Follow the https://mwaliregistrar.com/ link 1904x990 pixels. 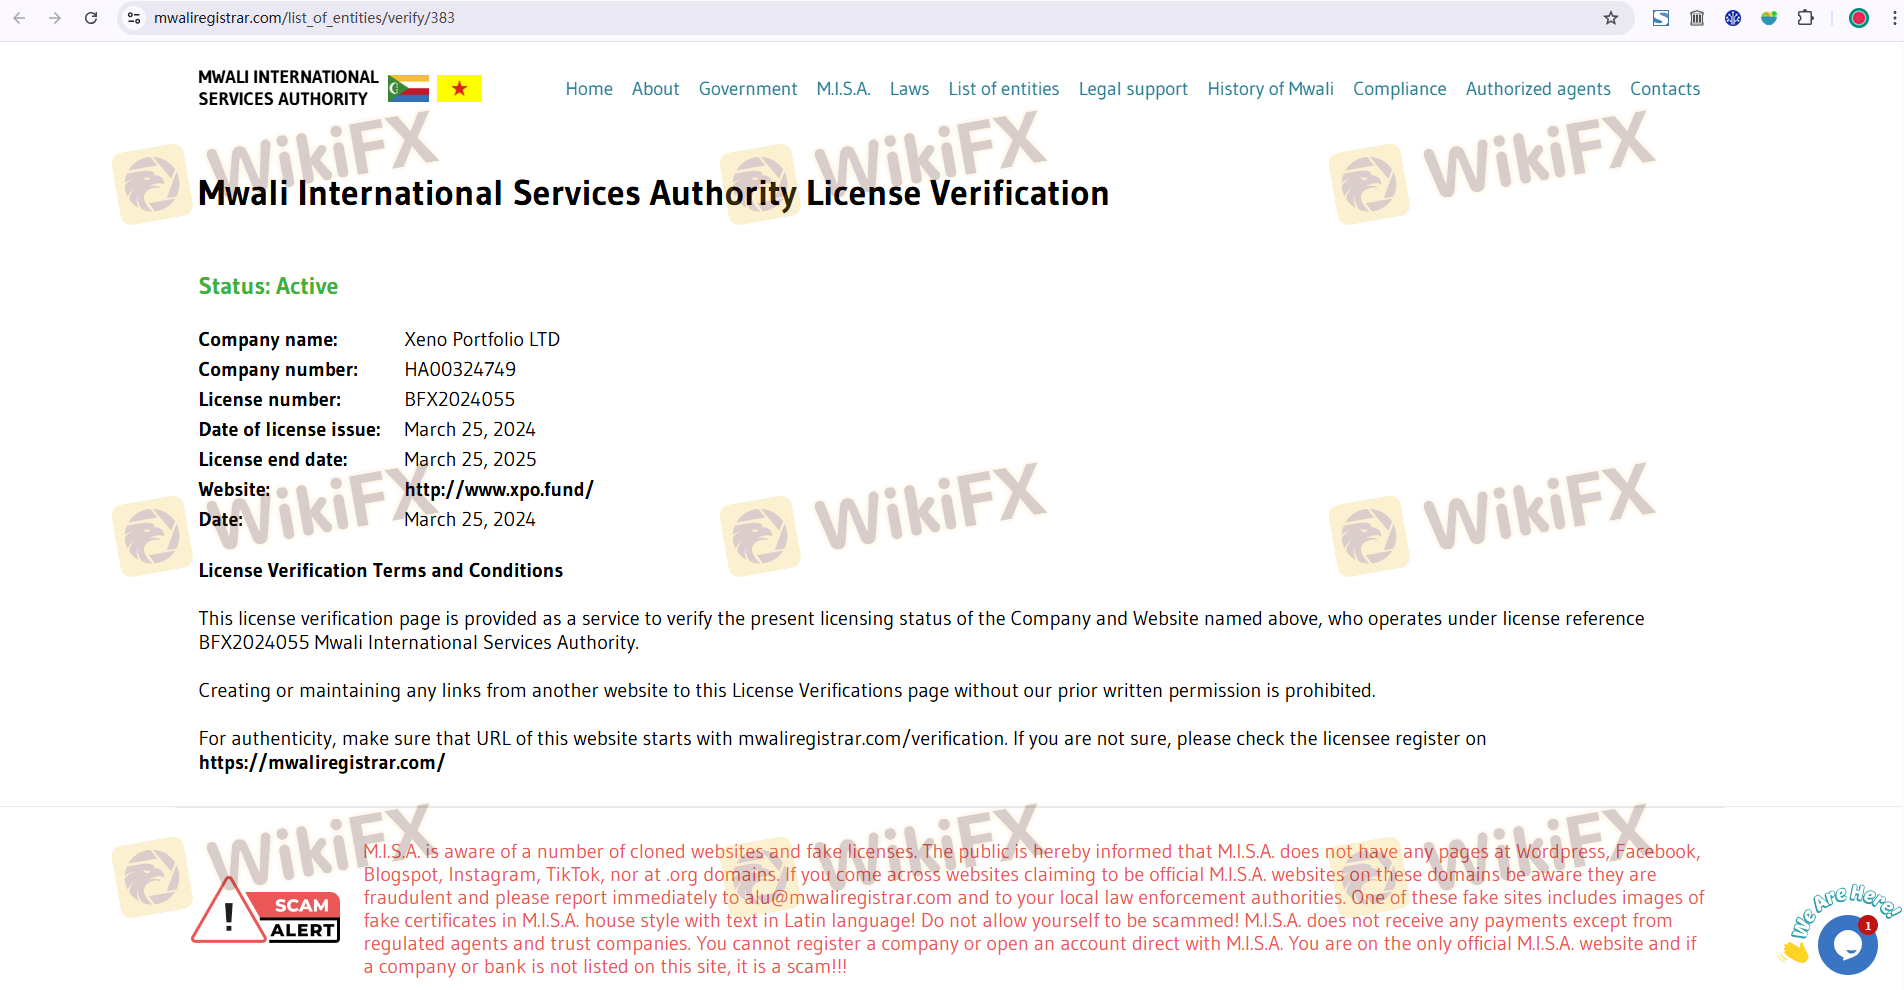[x=321, y=763]
